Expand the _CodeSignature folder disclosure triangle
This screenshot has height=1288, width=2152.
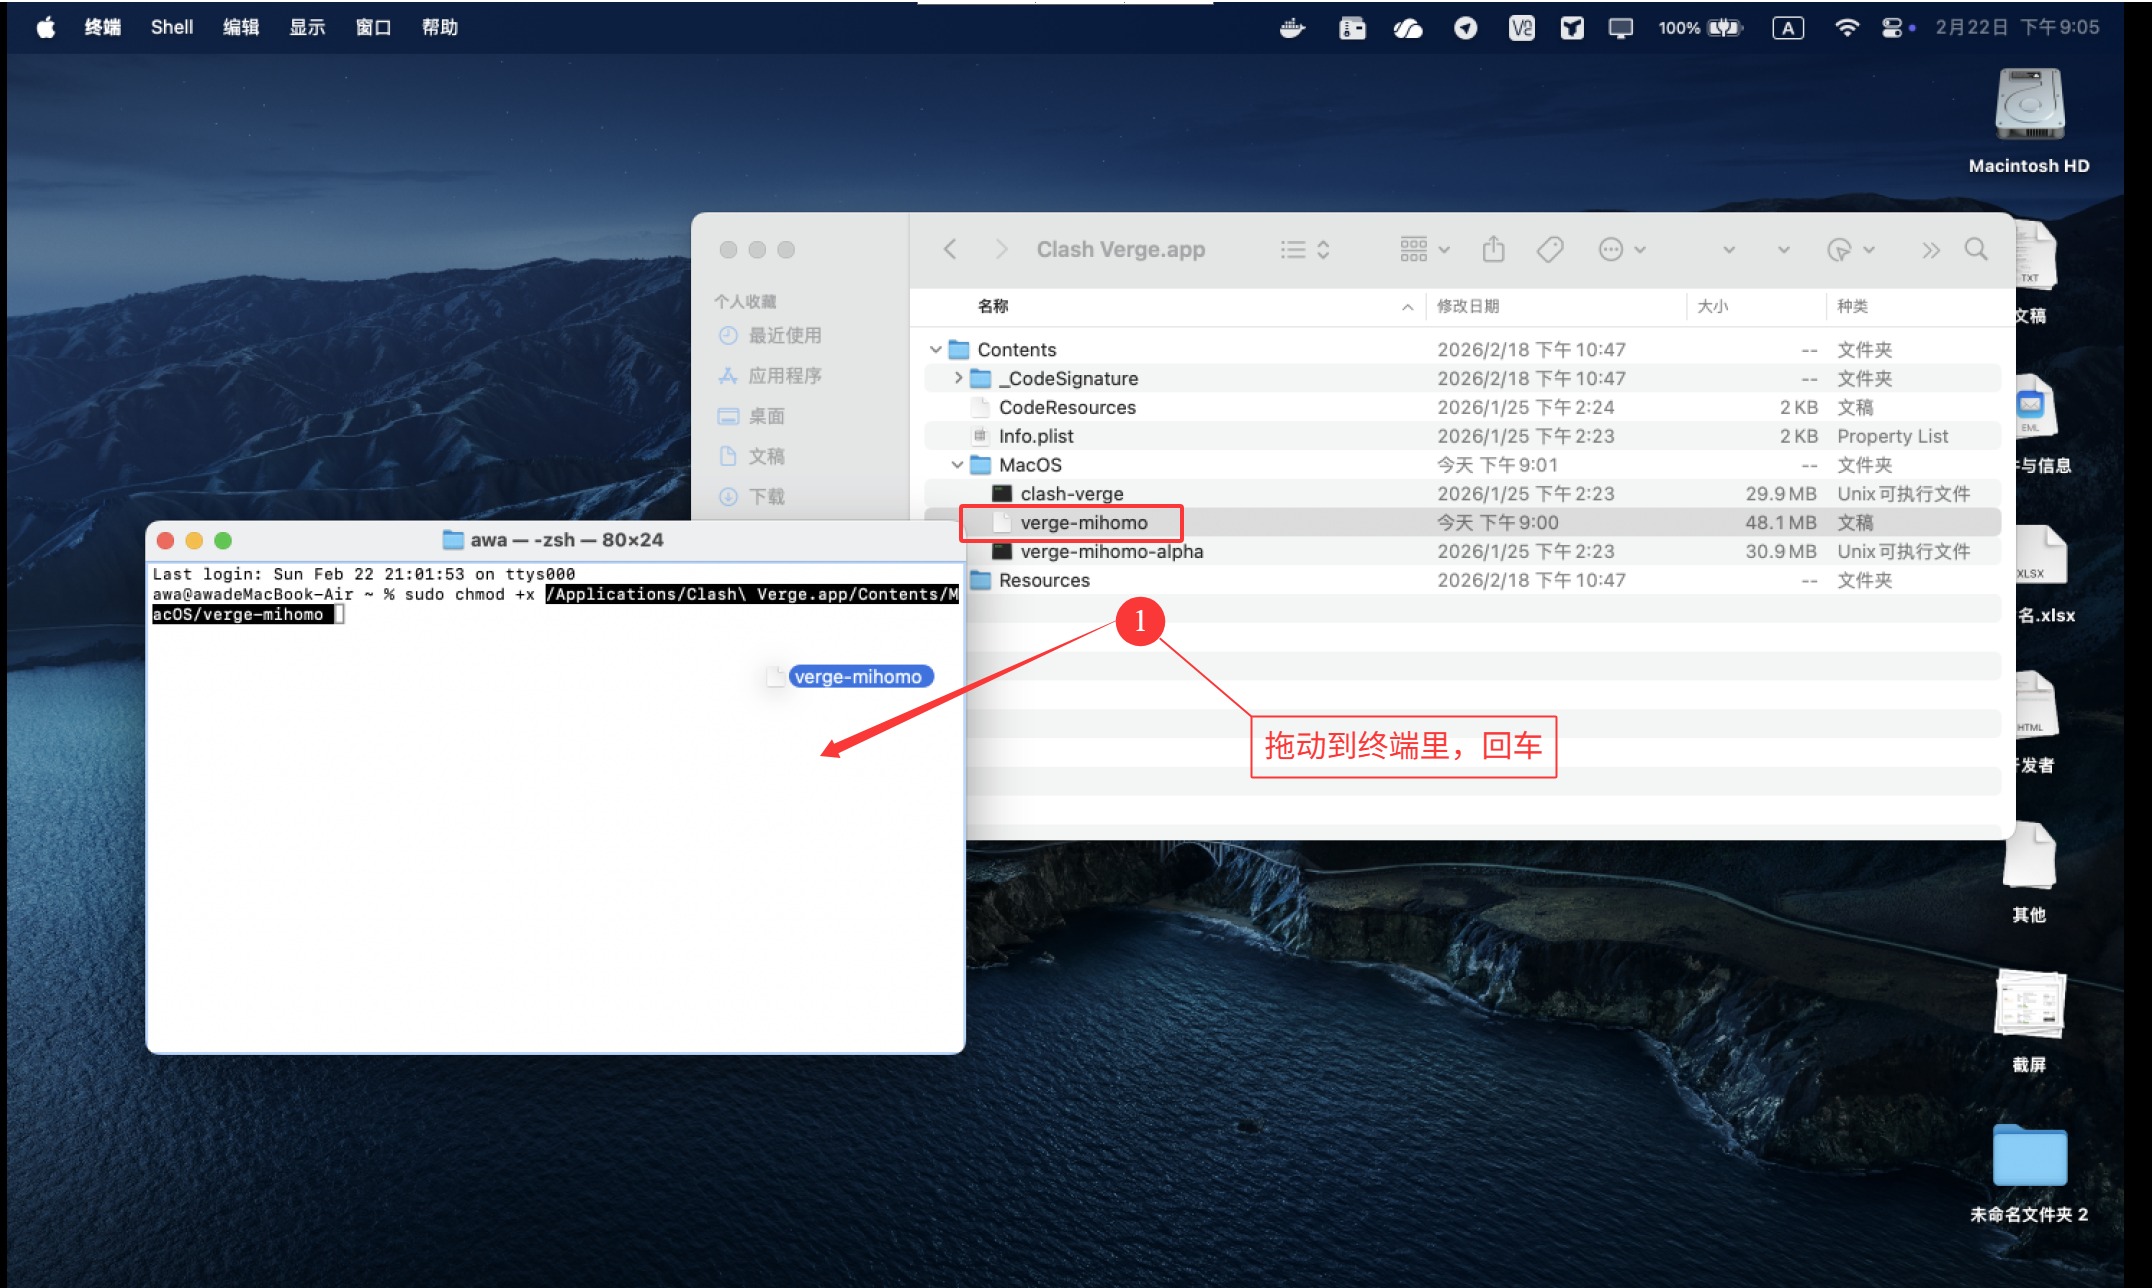coord(958,378)
